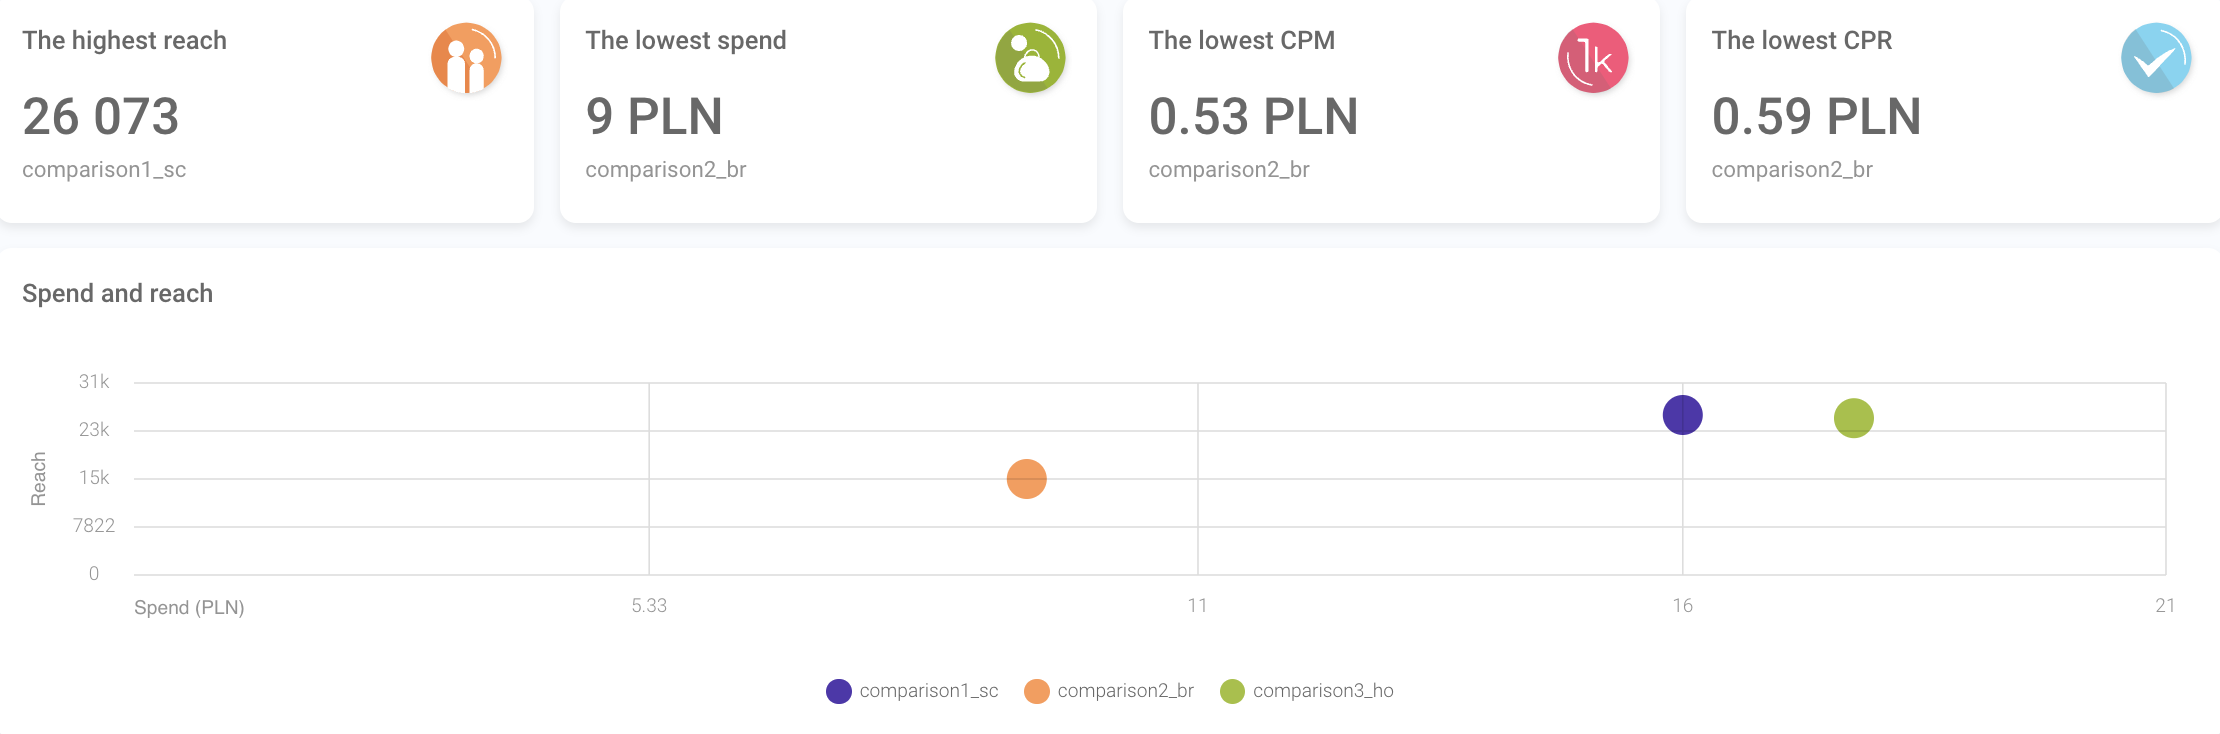Toggle comparison3_ho series in legend

coord(1322,691)
